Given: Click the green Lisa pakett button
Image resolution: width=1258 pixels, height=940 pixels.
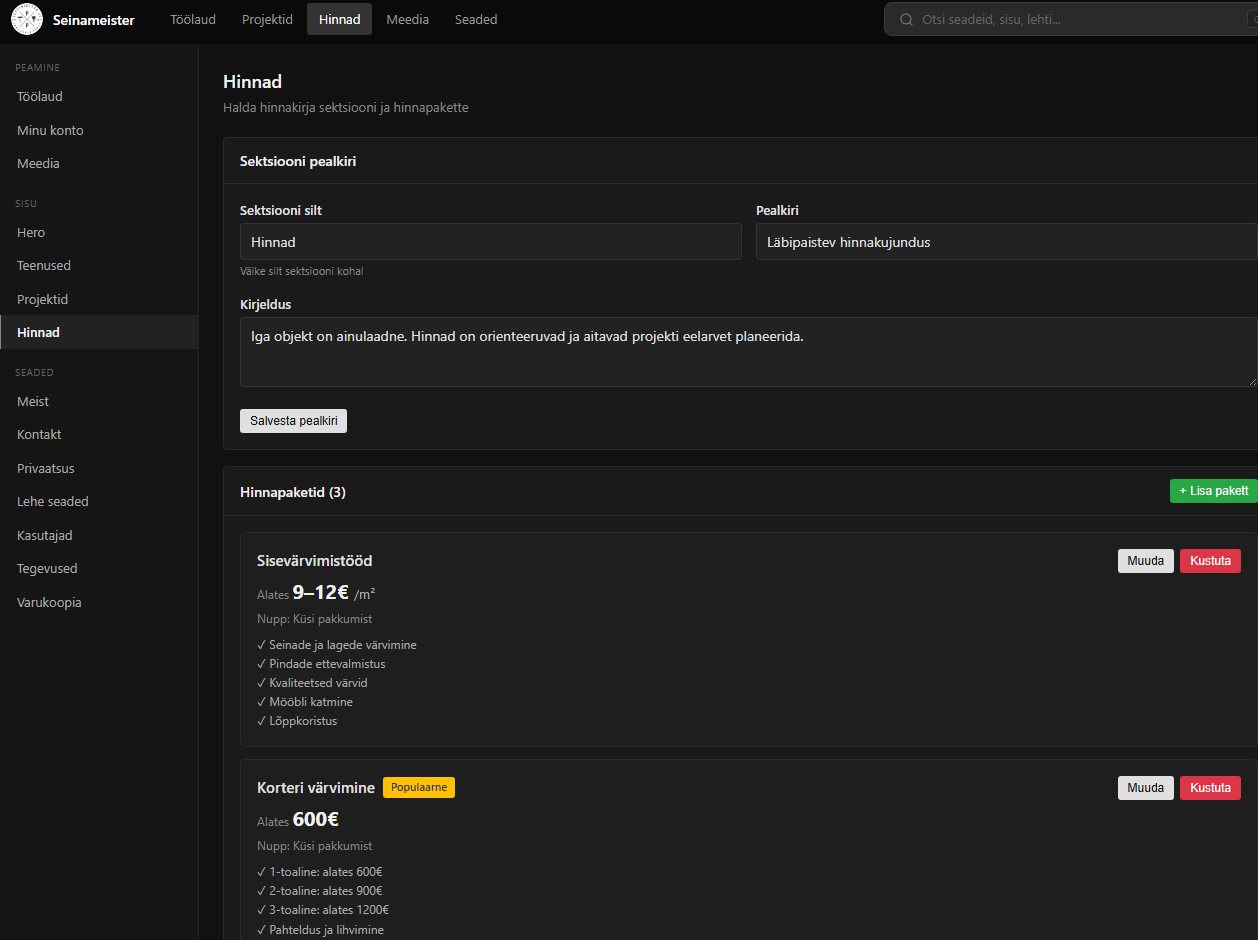Looking at the screenshot, I should 1213,491.
